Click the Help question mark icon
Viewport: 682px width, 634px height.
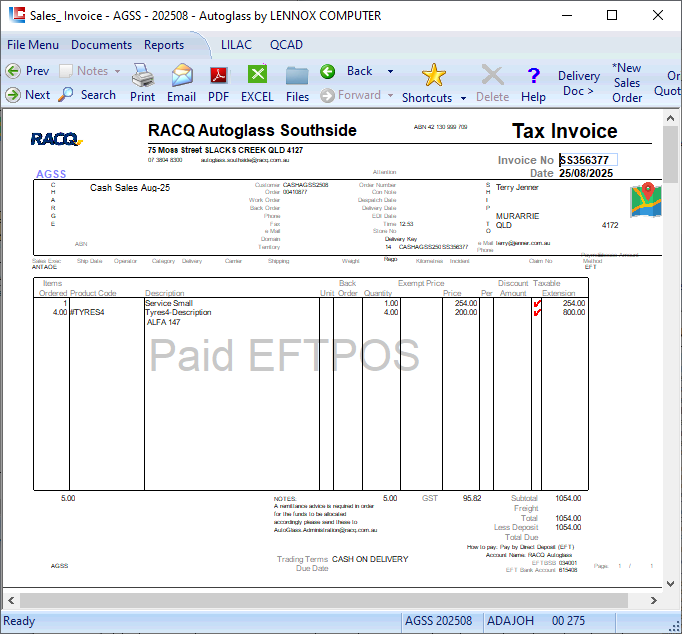tap(533, 82)
